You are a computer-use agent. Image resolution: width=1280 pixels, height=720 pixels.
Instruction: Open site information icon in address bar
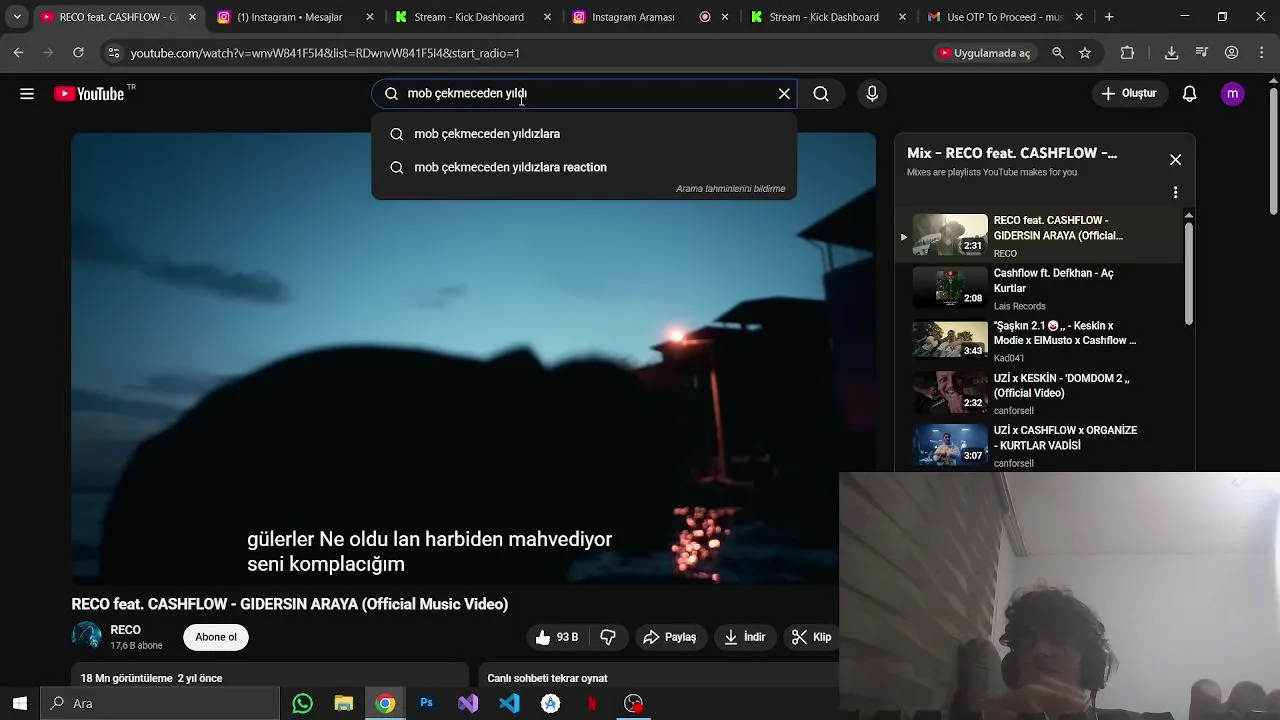pos(113,53)
